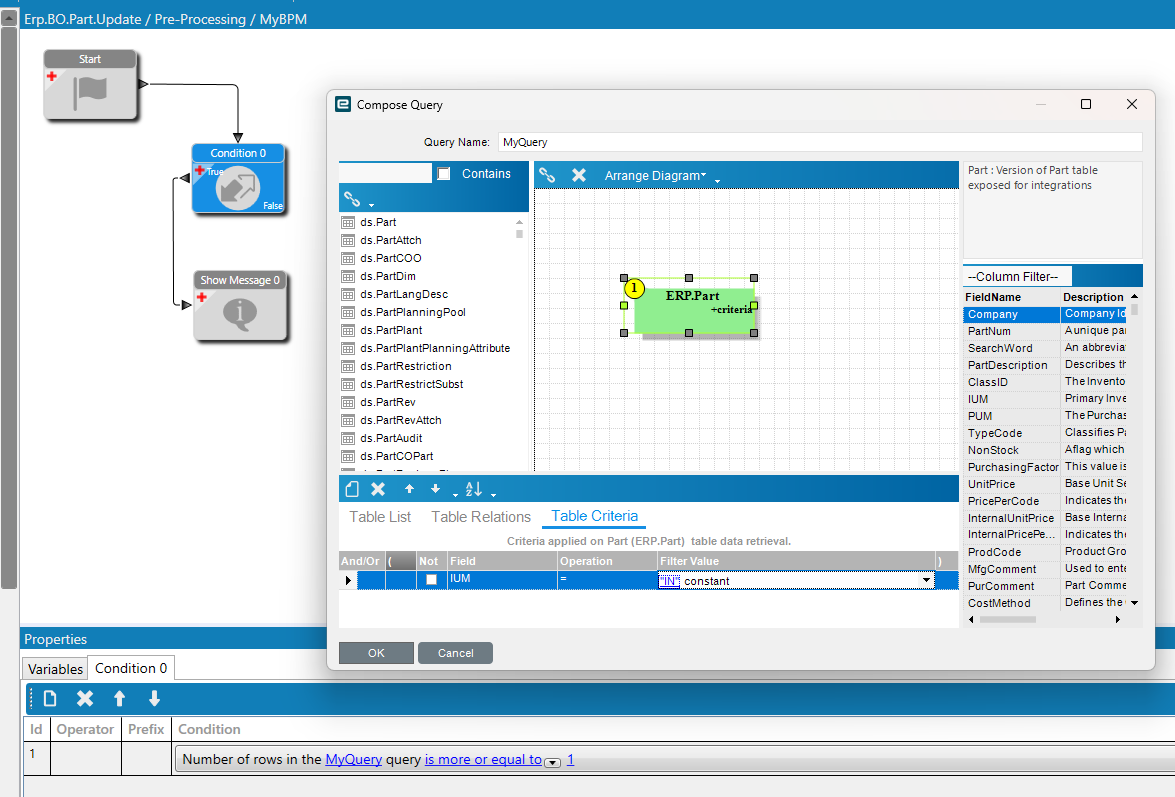Screen dimensions: 1175x797
Task: Click delete condition X icon in Properties
Action: (x=85, y=698)
